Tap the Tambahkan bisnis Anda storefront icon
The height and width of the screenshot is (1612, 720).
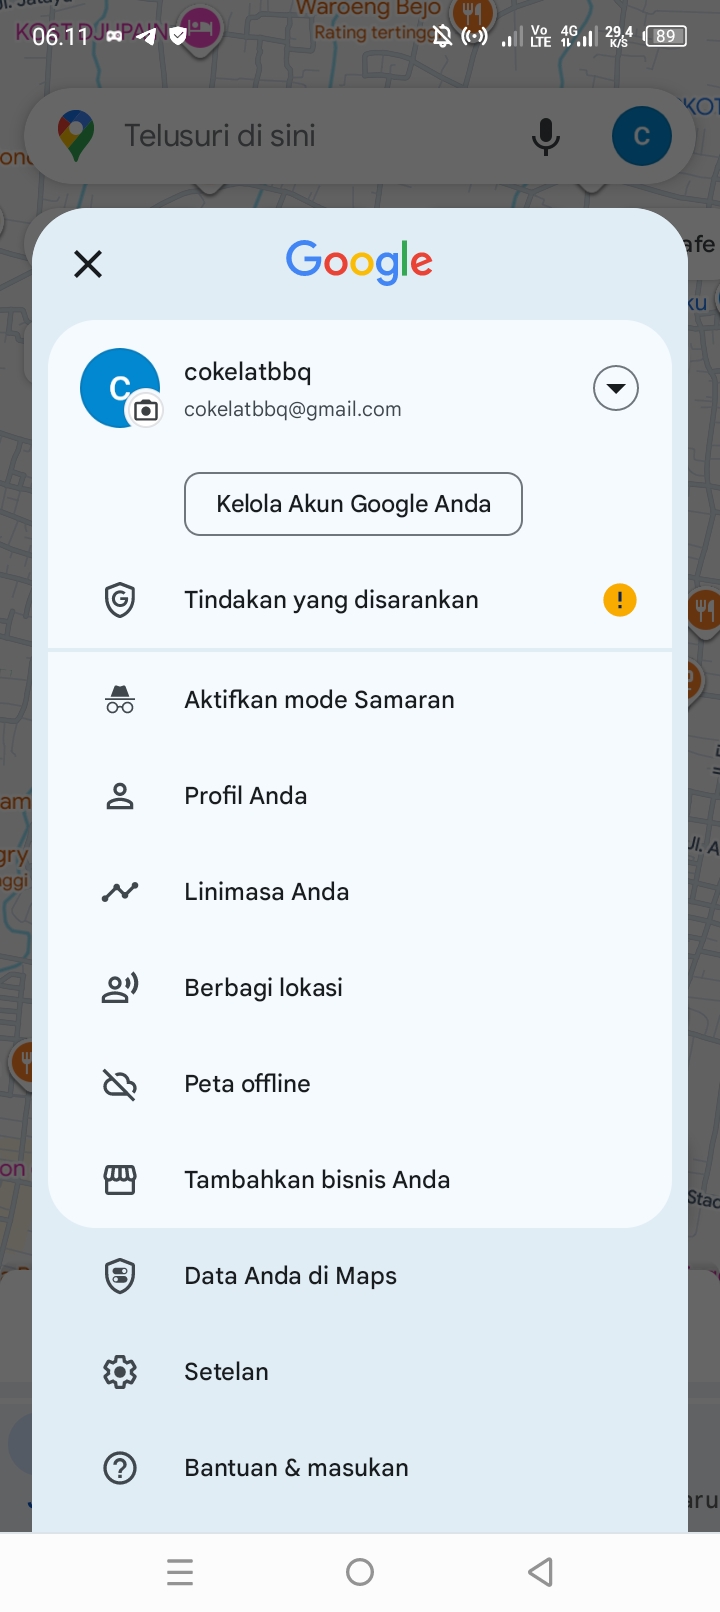click(x=120, y=1180)
